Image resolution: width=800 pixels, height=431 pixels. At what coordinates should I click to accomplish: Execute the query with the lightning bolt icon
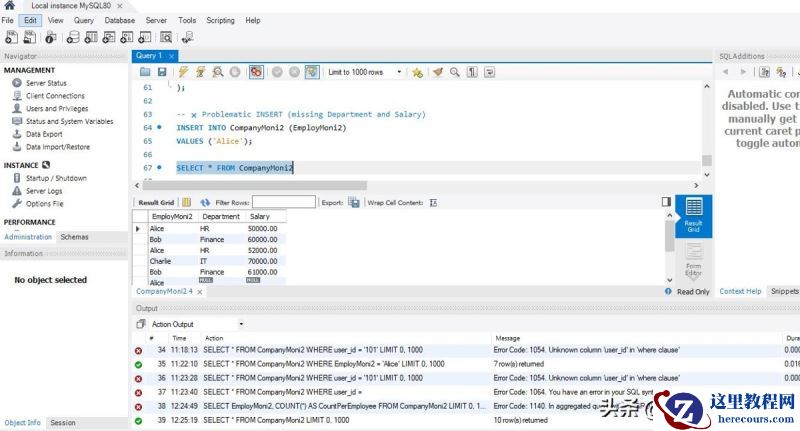point(183,72)
